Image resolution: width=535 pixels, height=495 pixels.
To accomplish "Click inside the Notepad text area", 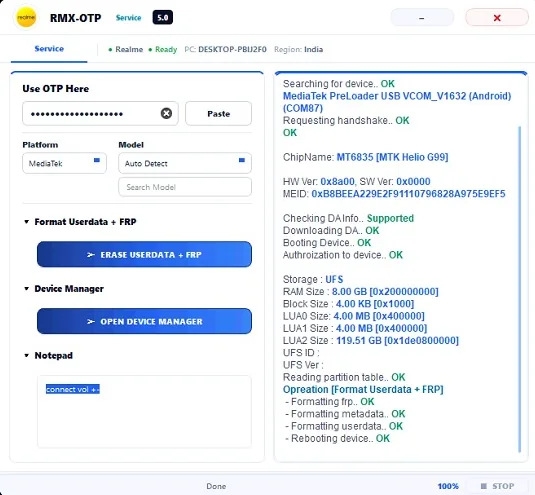I will point(144,411).
